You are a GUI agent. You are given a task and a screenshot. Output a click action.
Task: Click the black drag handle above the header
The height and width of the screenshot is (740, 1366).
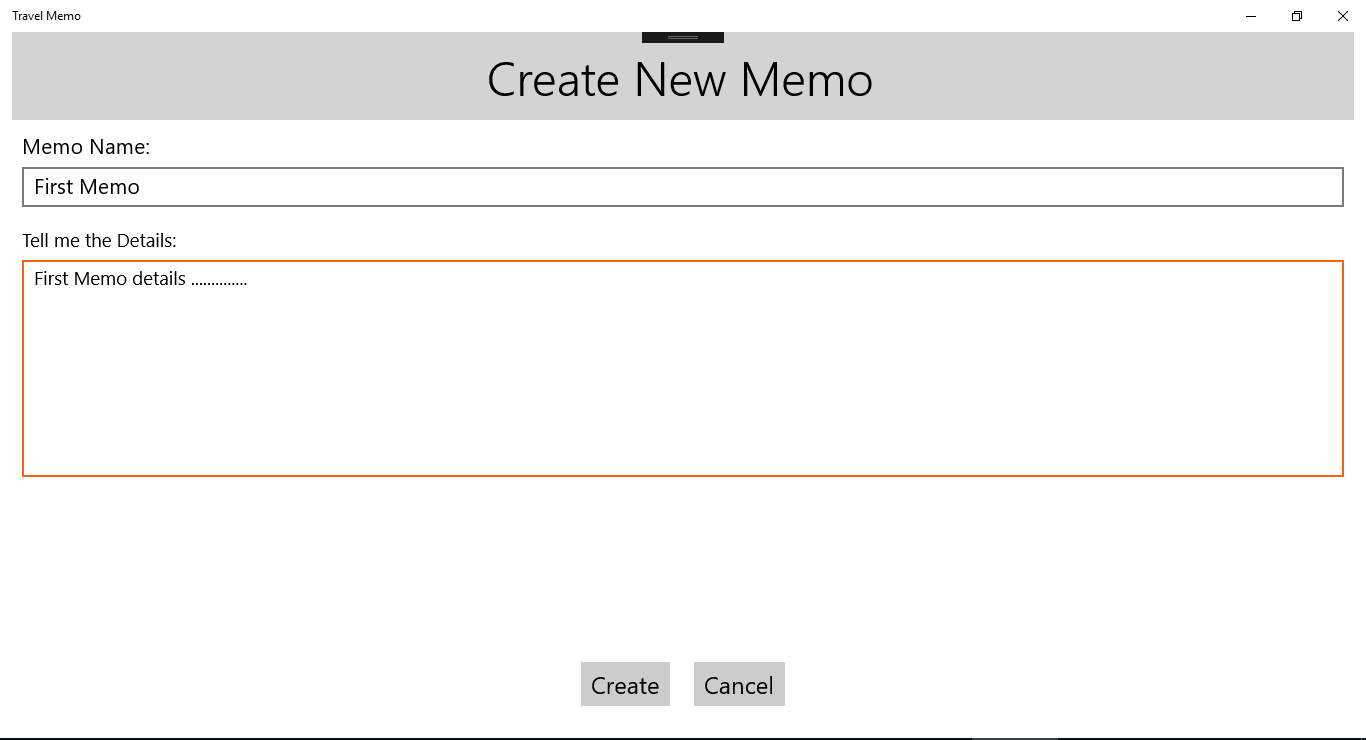(x=682, y=34)
